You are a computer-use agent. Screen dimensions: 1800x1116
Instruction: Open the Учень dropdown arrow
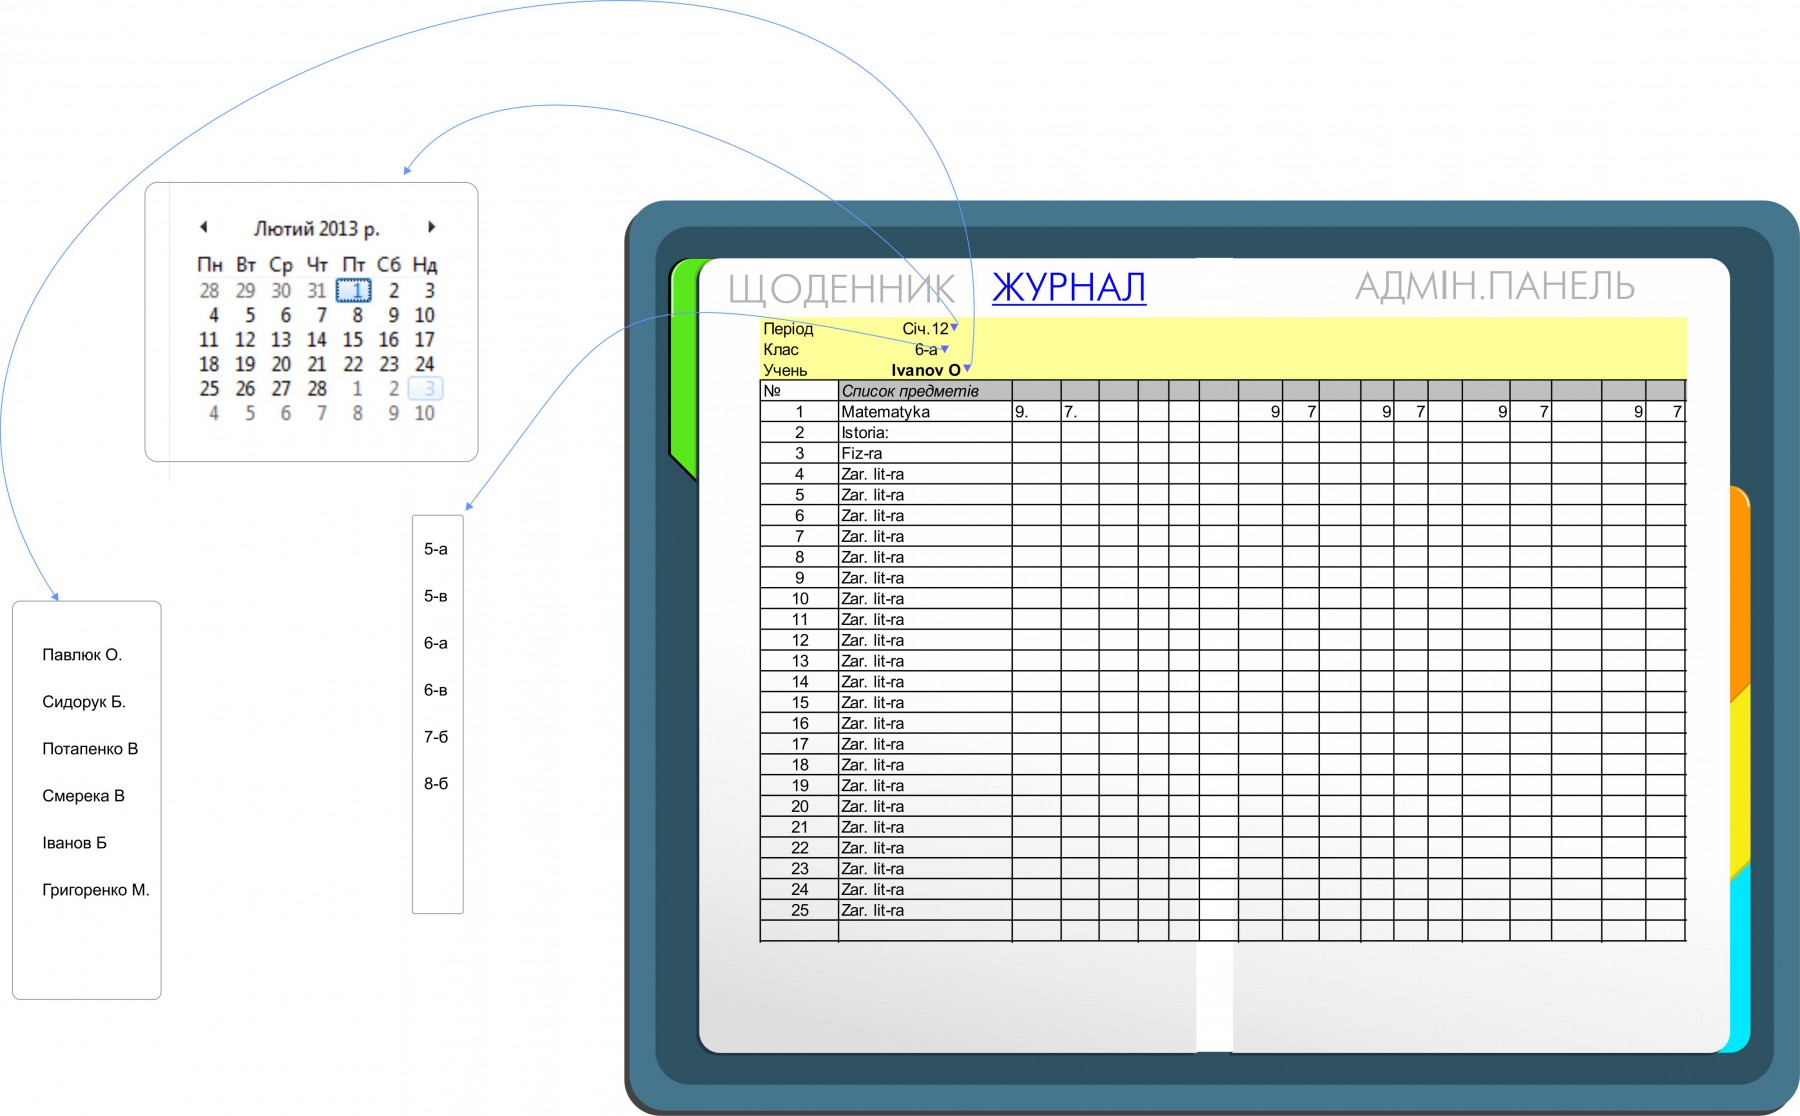tap(967, 369)
